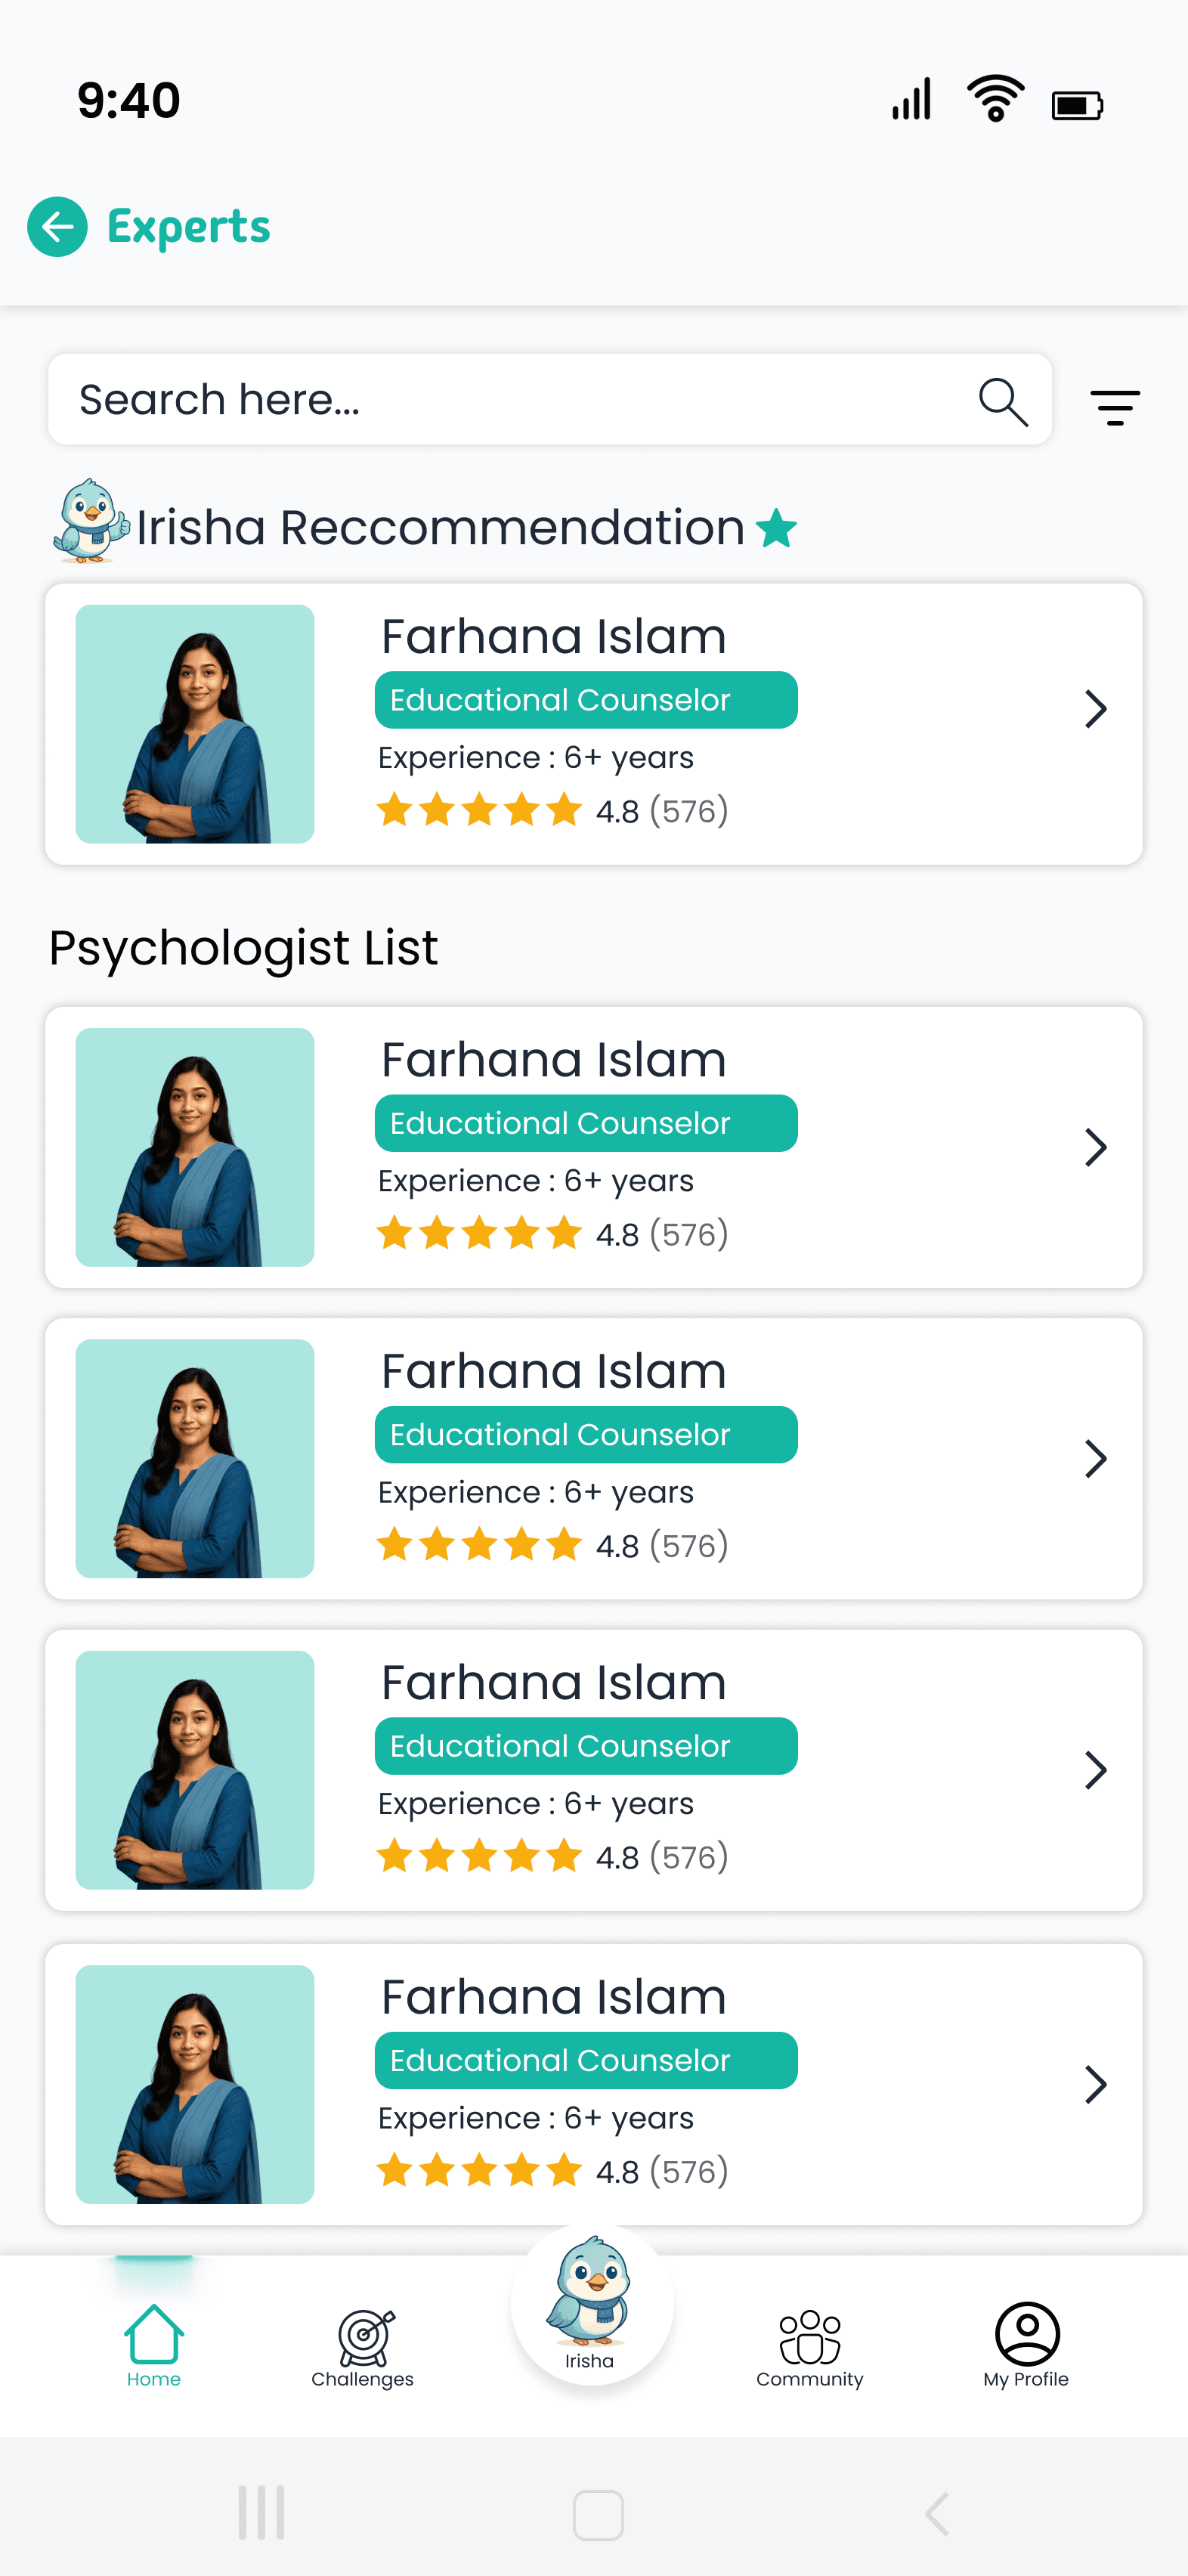Open first Psychologist List entry chevron
Viewport: 1188px width, 2576px height.
click(1096, 1147)
